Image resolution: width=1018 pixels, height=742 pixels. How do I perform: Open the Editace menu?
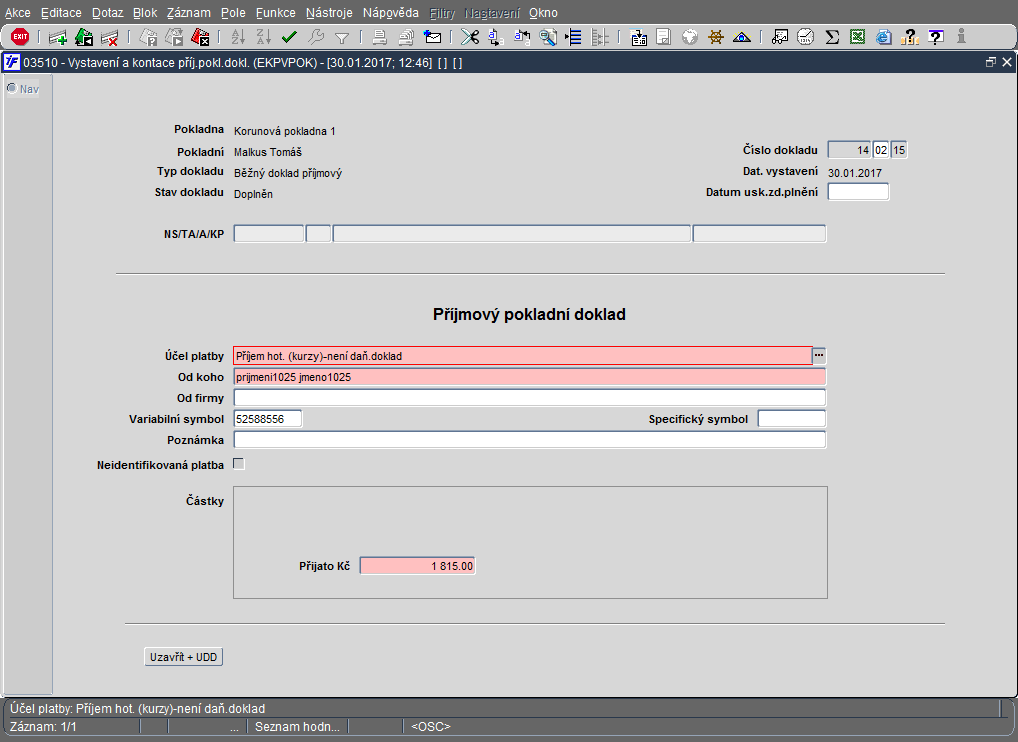[61, 13]
